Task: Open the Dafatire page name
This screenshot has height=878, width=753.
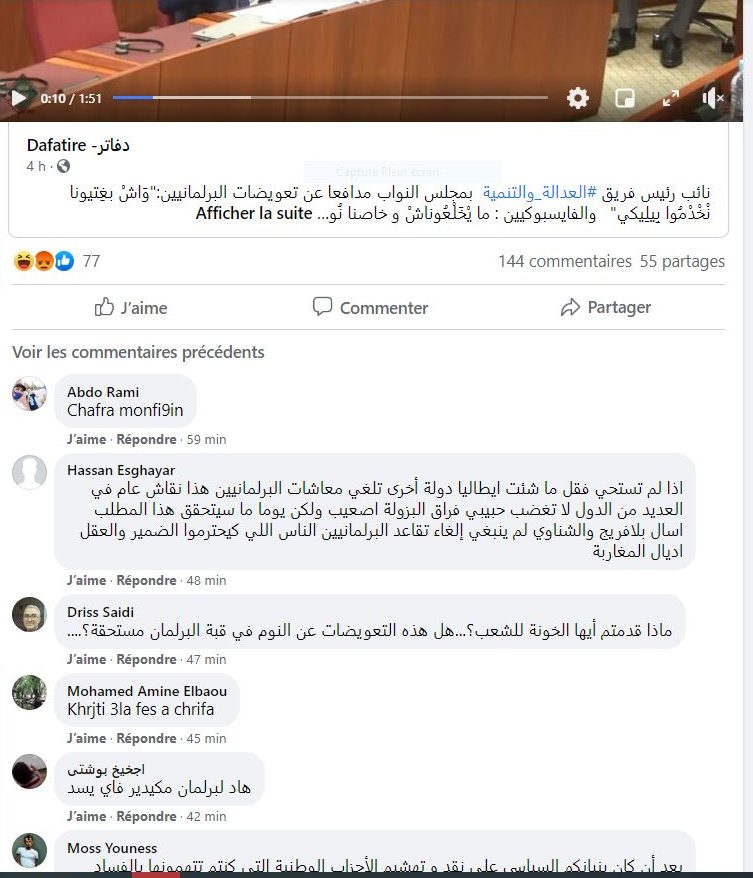Action: pyautogui.click(x=78, y=146)
